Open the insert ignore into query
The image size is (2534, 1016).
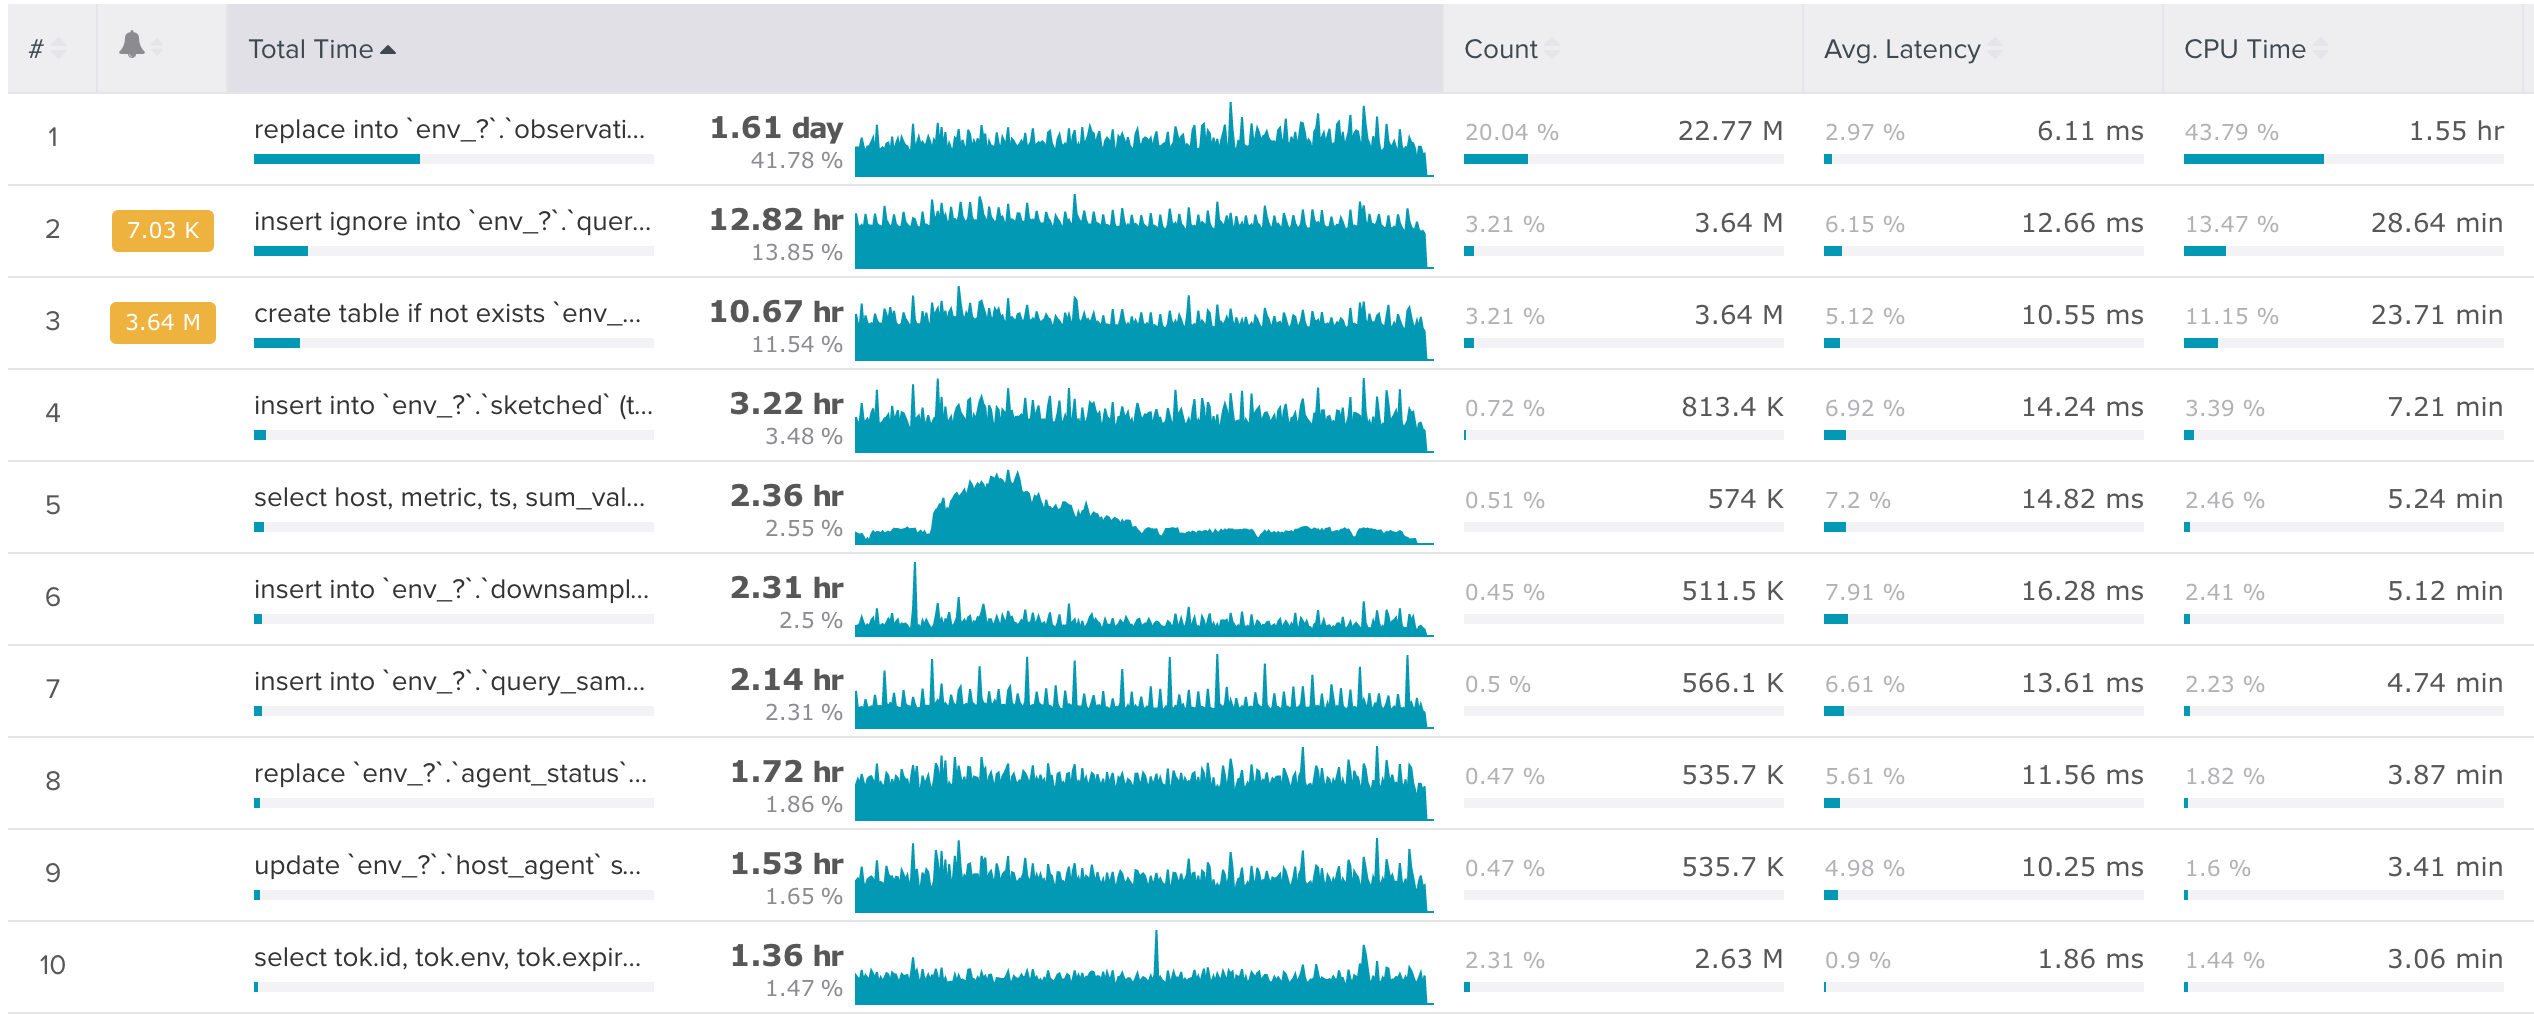pyautogui.click(x=452, y=222)
